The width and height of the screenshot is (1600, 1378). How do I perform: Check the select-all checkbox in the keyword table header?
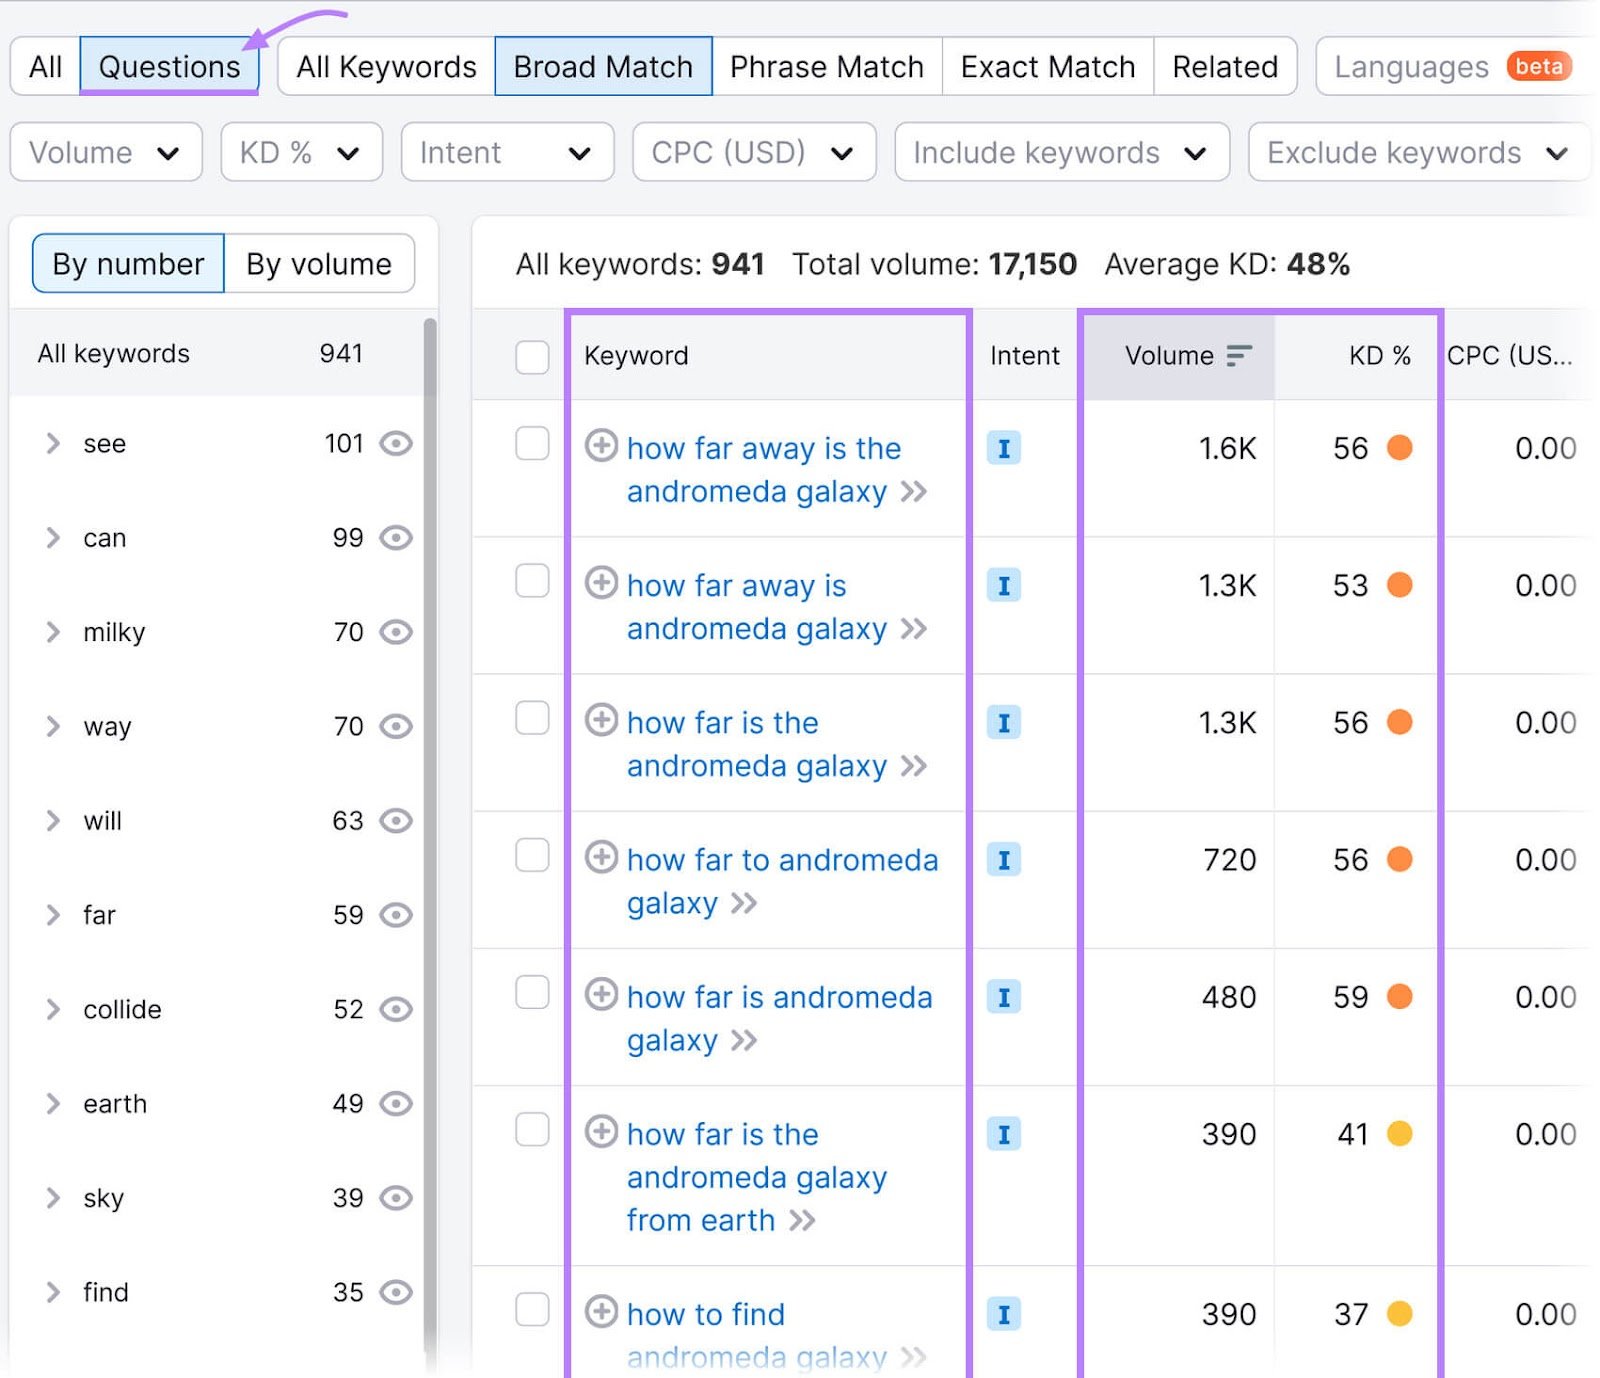tap(531, 355)
